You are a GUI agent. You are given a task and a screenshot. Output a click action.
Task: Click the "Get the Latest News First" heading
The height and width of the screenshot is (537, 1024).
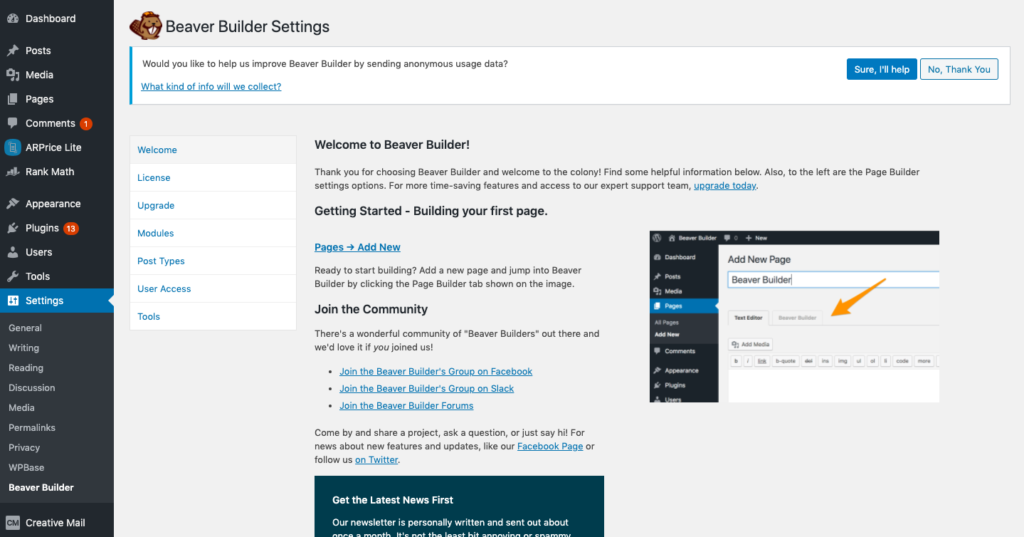(392, 500)
